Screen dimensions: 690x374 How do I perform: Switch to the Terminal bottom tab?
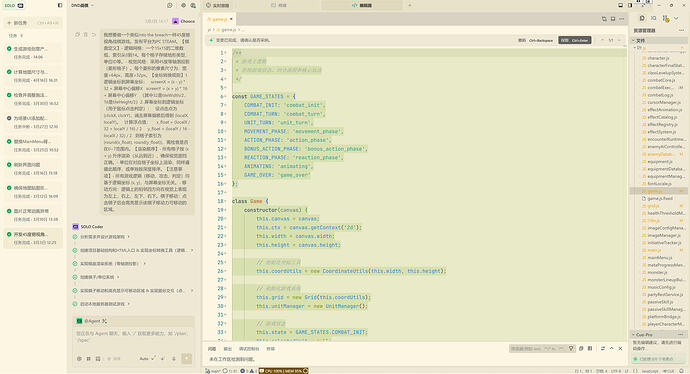[x=270, y=348]
